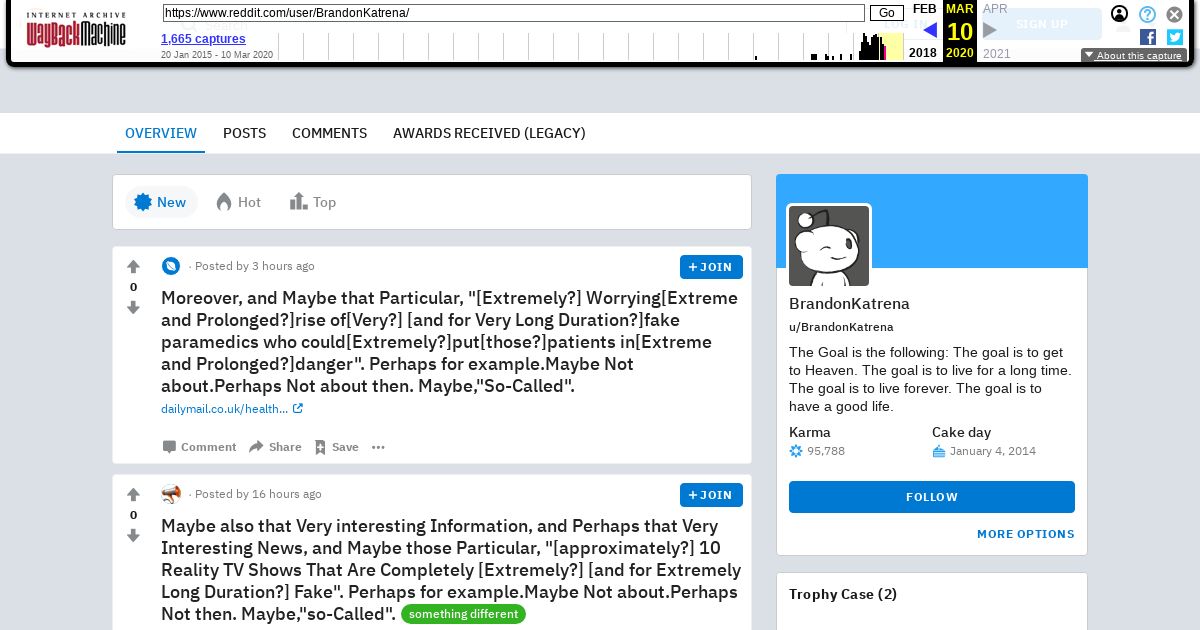Viewport: 1200px width, 630px height.
Task: Switch to the Posts tab
Action: click(x=244, y=133)
